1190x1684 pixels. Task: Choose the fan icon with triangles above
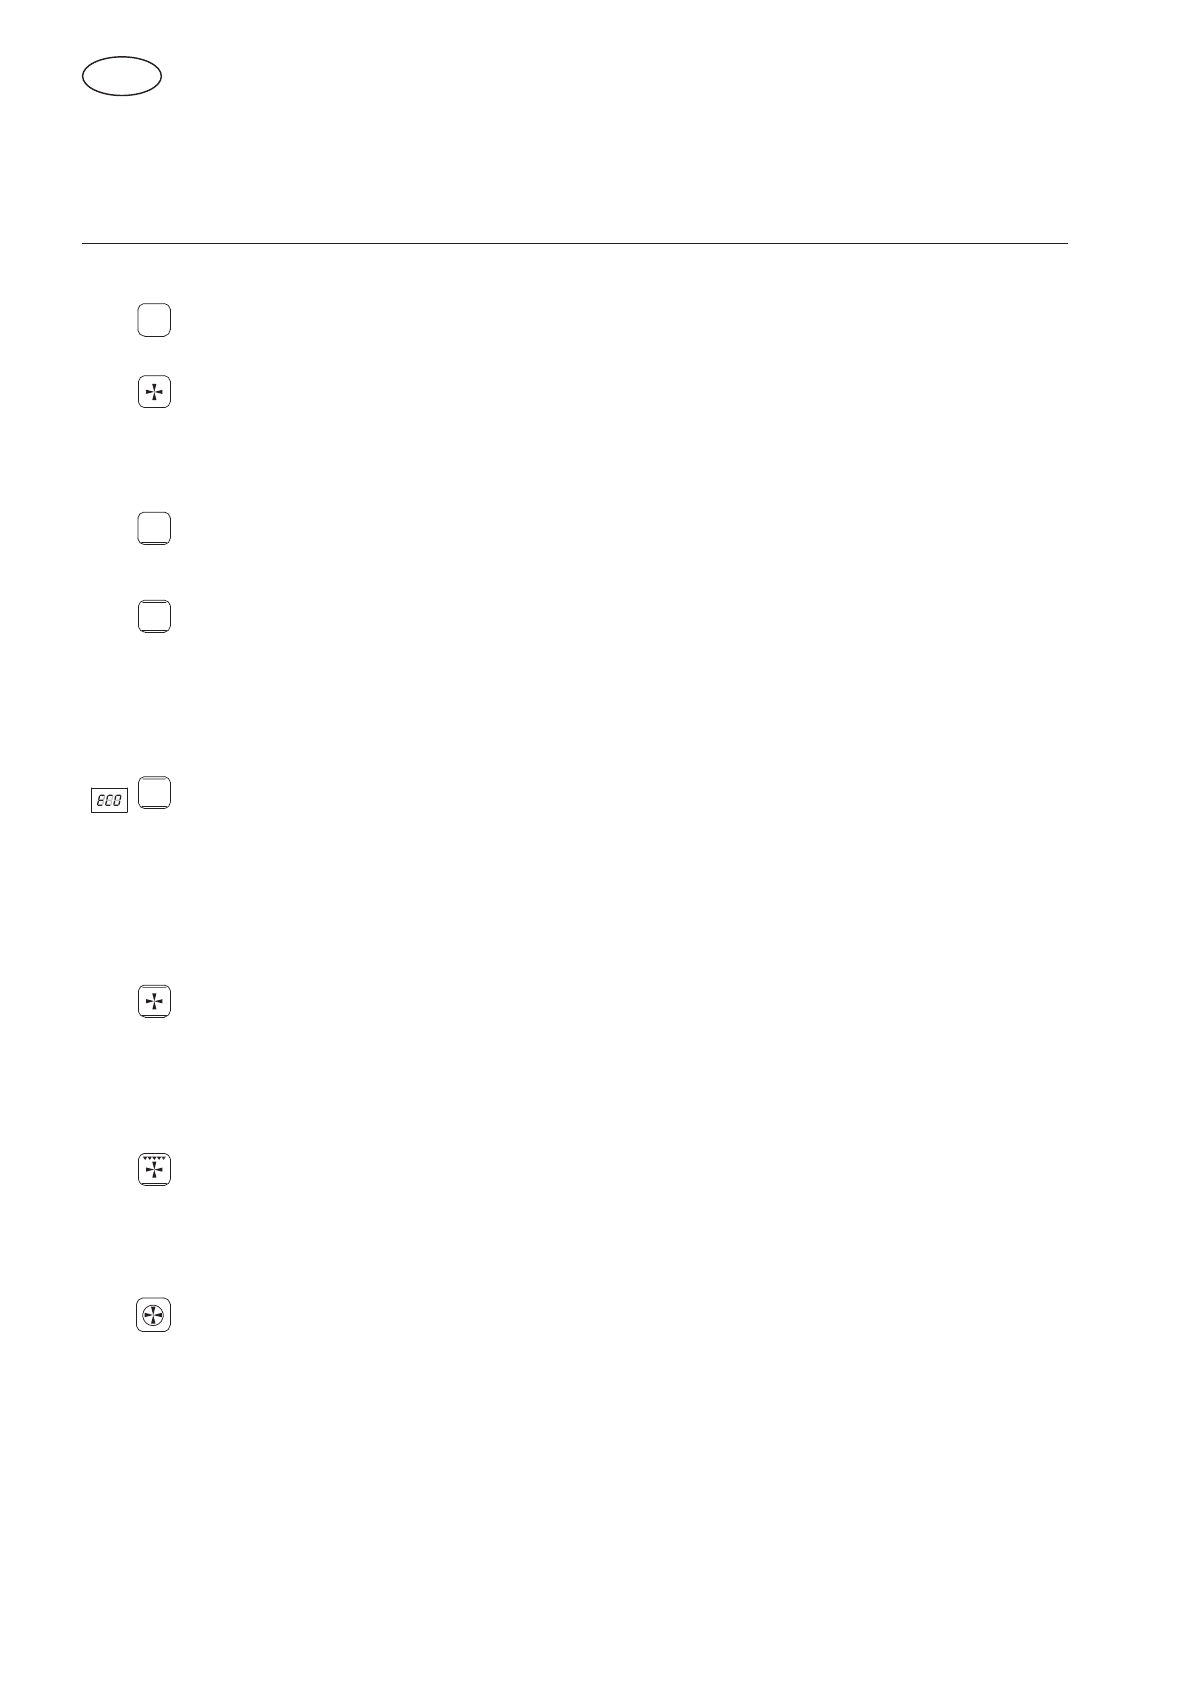(154, 1169)
